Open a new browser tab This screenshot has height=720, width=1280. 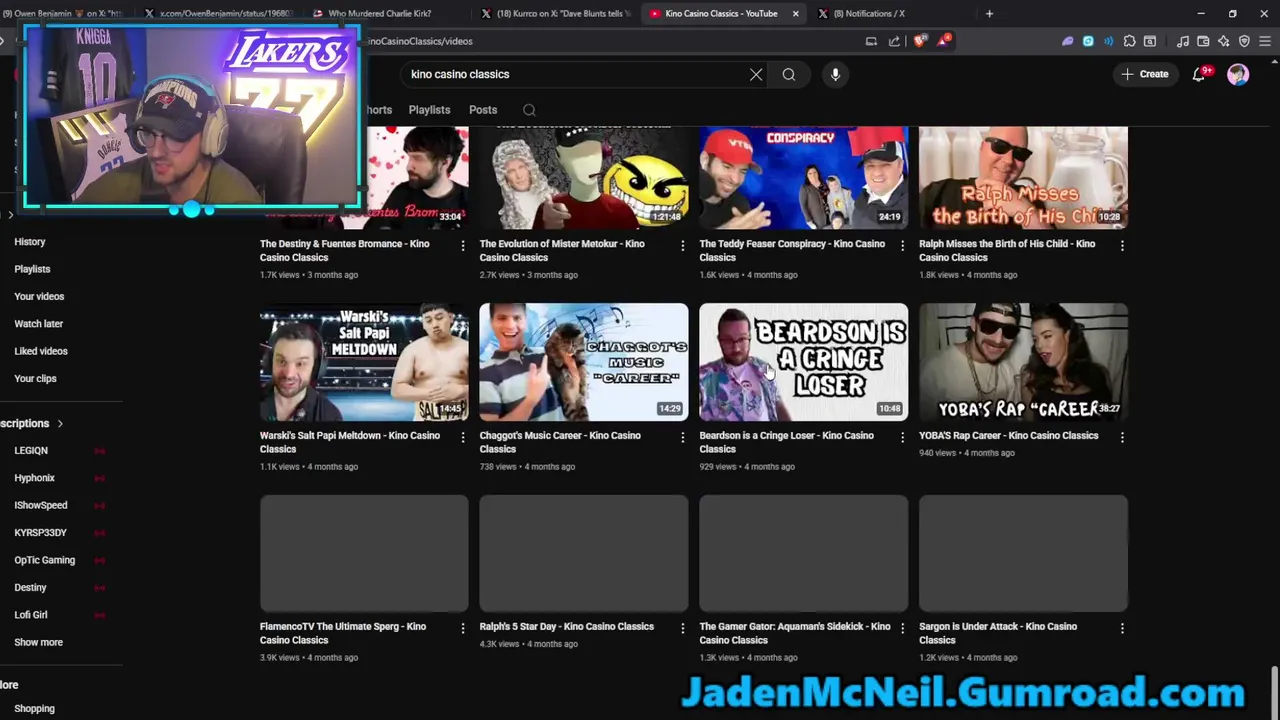[989, 14]
